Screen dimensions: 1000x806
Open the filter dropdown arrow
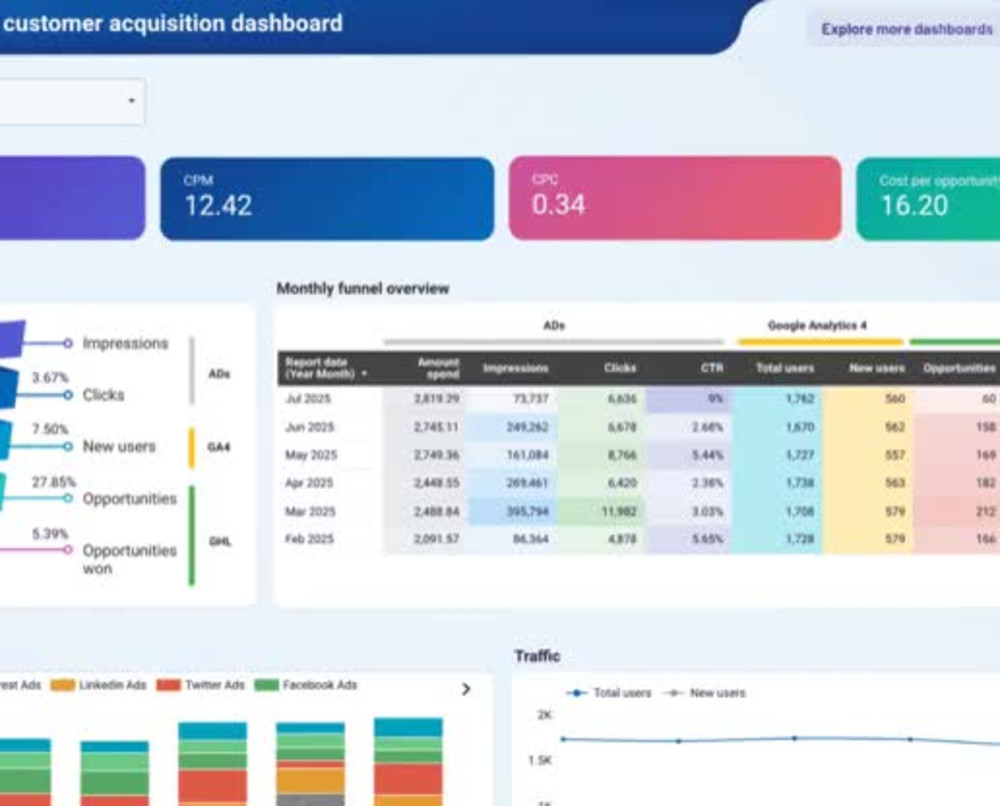click(x=131, y=101)
